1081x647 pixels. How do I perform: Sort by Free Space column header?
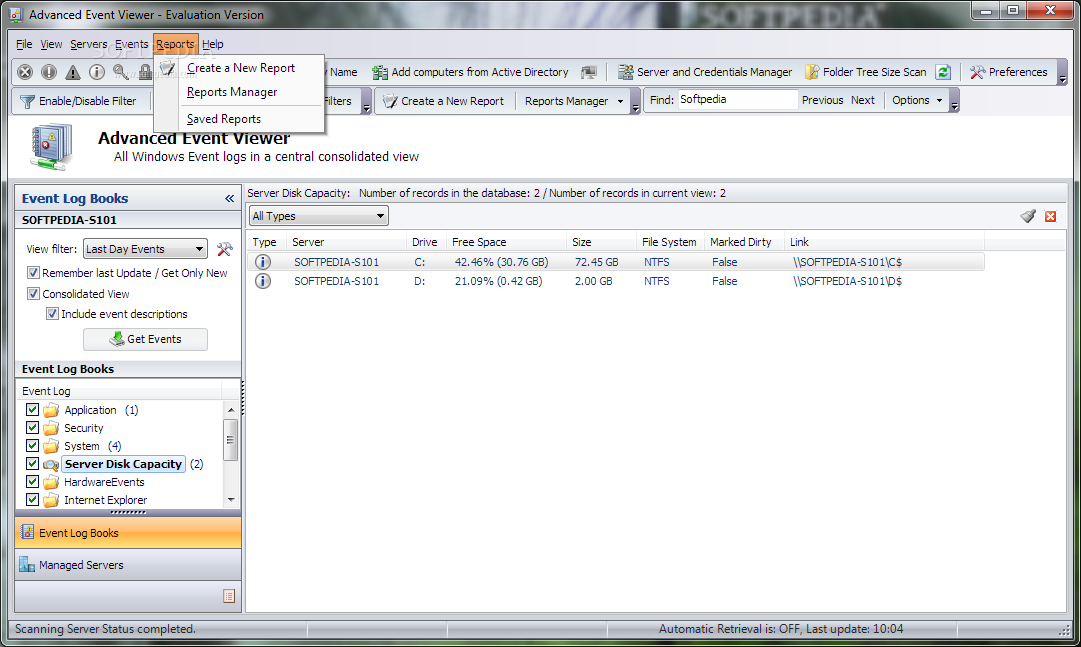[506, 242]
